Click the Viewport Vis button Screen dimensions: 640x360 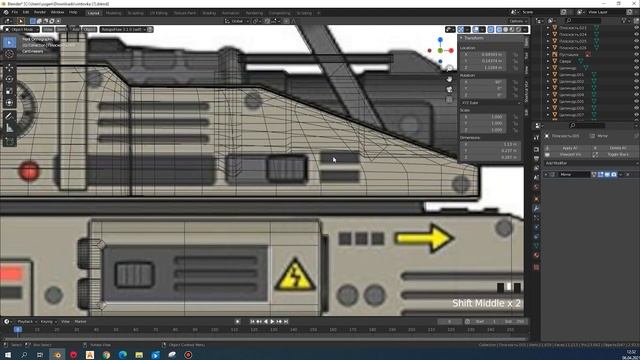point(566,155)
